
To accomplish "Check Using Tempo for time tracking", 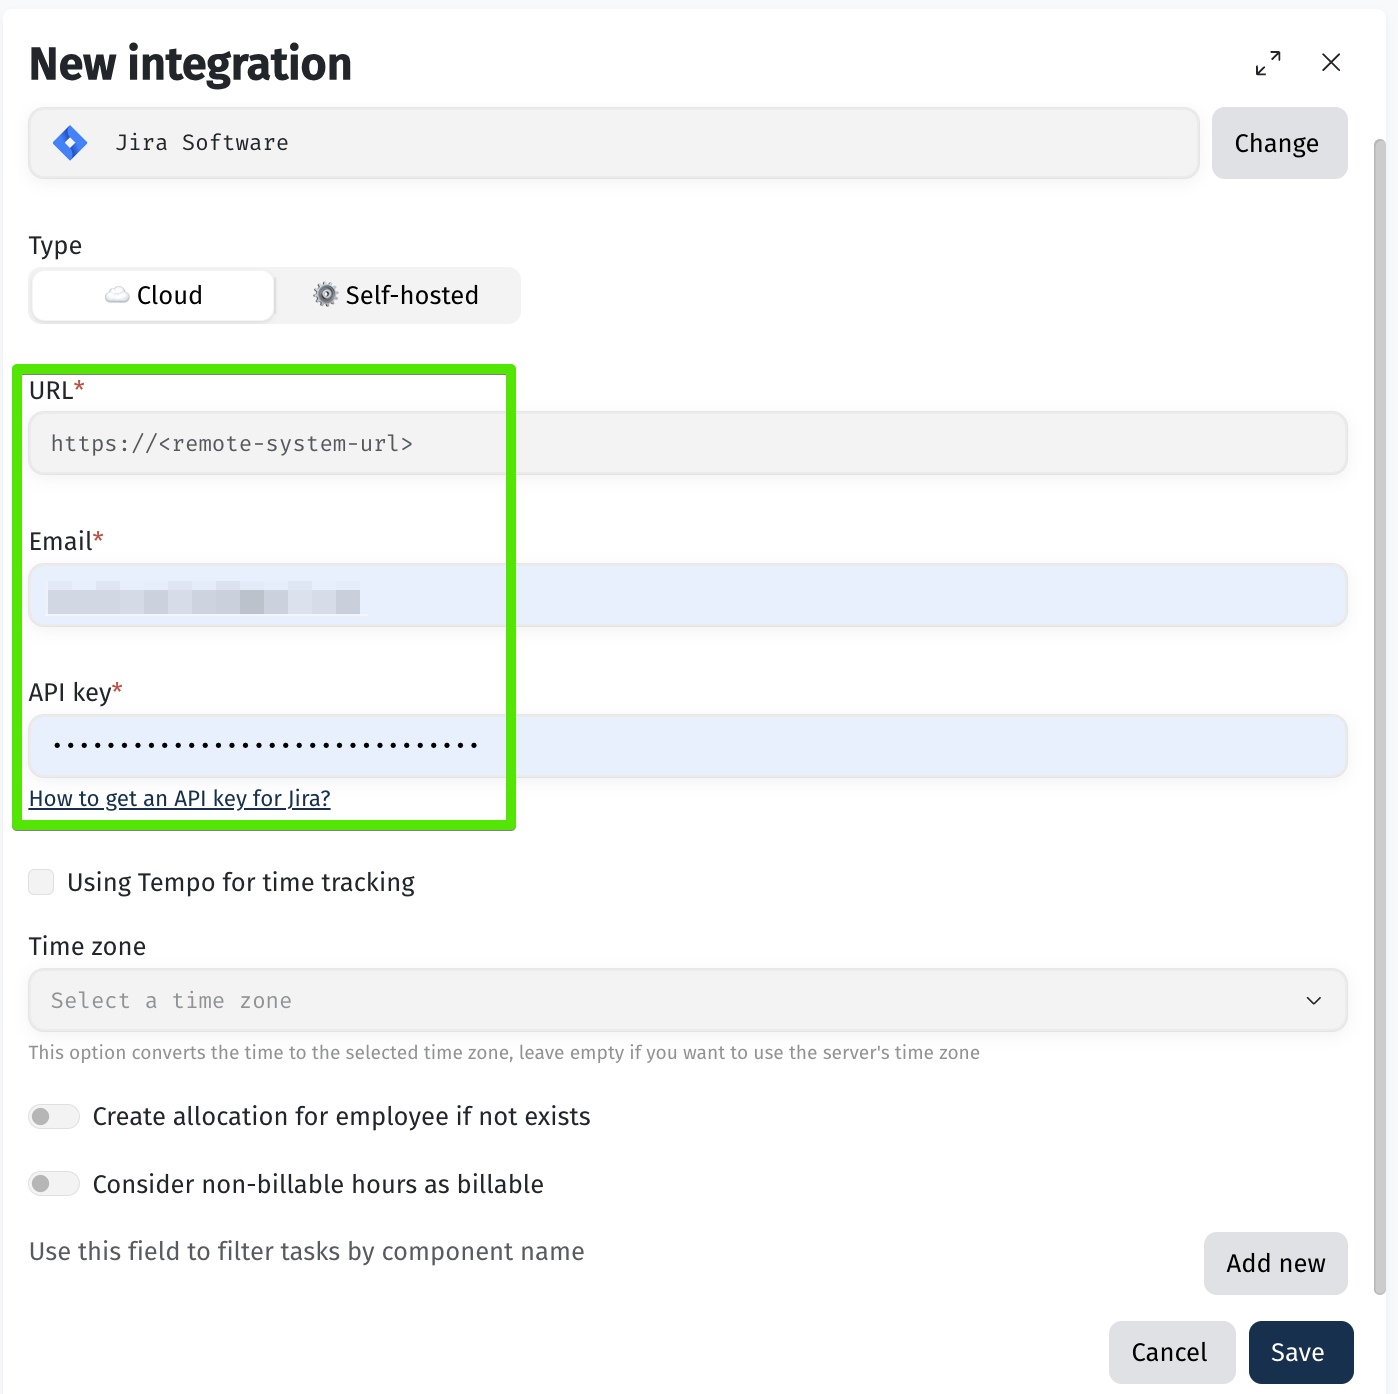I will pos(41,882).
